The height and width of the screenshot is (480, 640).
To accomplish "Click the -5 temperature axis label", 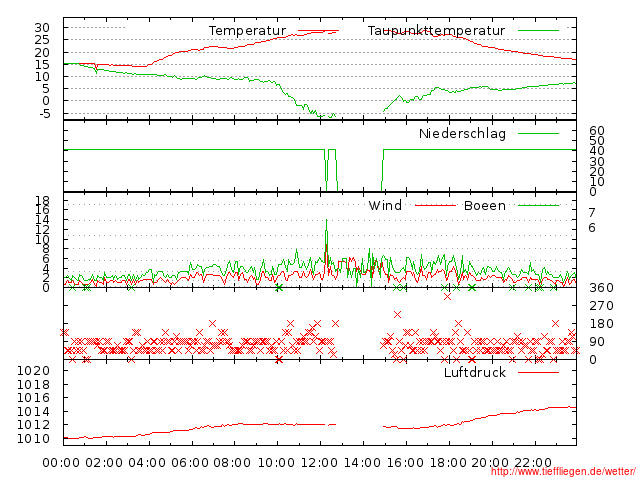I will (44, 113).
